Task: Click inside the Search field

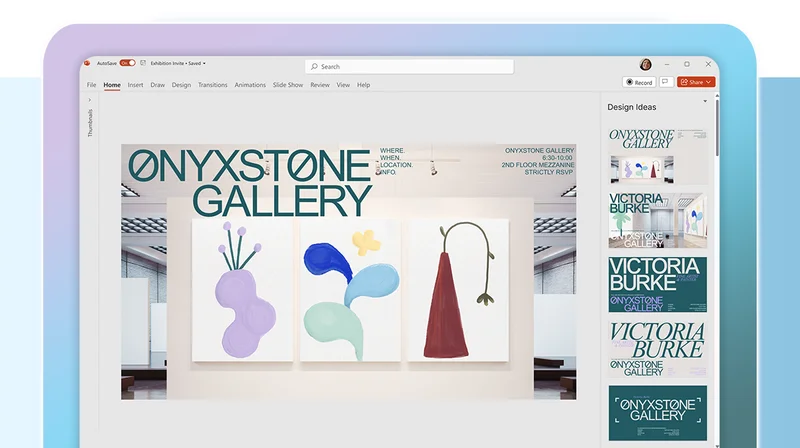Action: [409, 66]
